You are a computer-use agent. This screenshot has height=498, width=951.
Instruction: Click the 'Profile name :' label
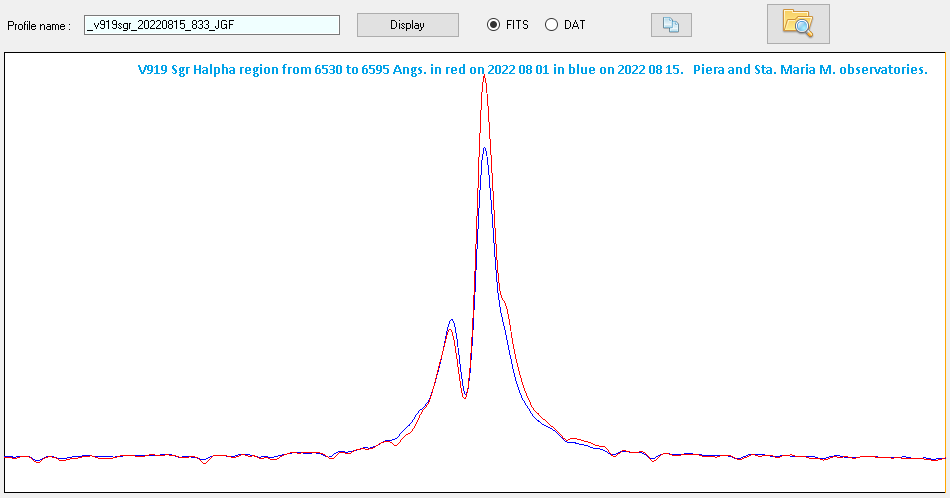[x=39, y=25]
